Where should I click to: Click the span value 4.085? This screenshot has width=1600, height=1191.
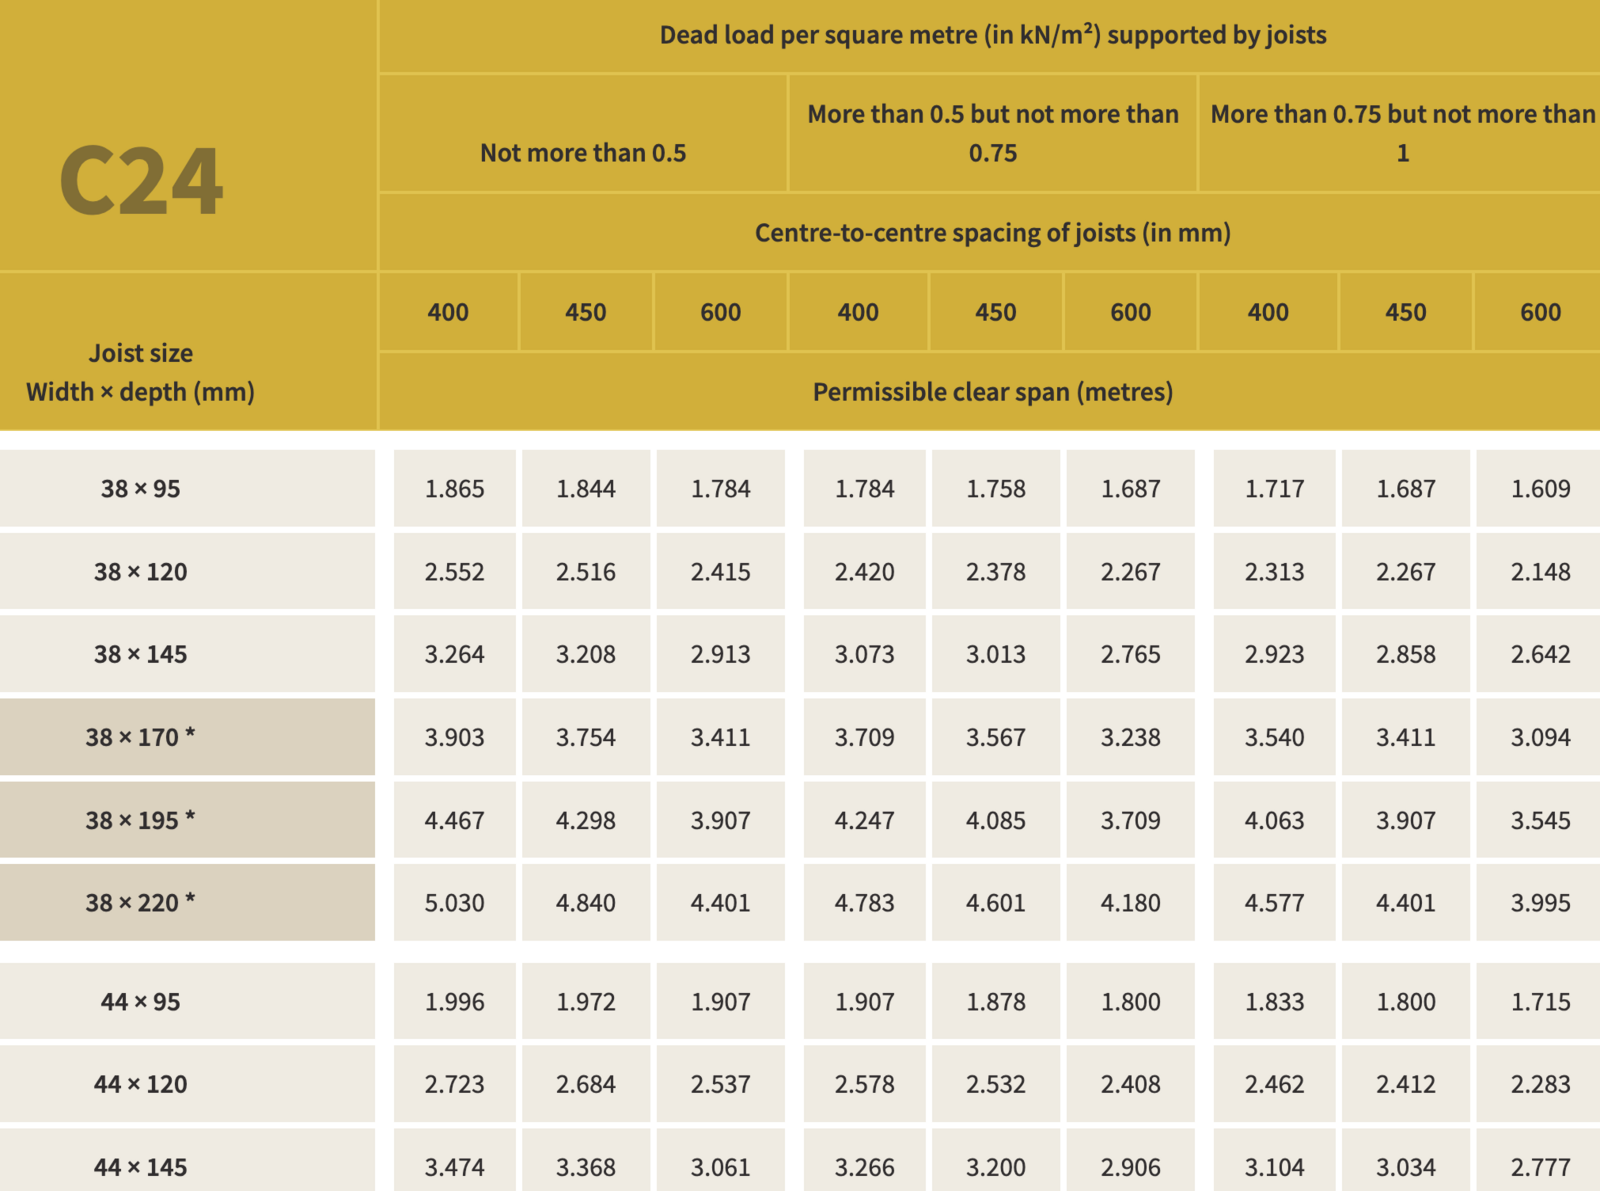tap(995, 821)
